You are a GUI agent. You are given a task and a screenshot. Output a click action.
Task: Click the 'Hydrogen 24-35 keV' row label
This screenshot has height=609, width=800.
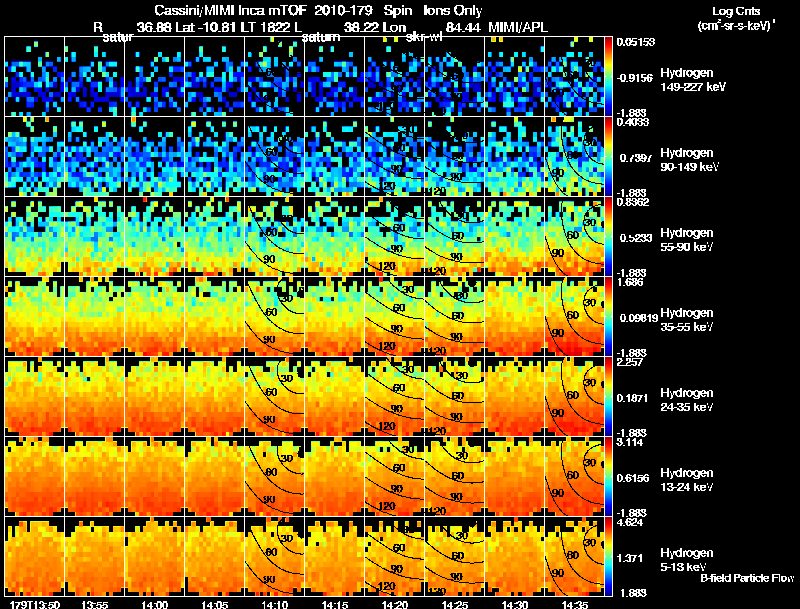(687, 400)
